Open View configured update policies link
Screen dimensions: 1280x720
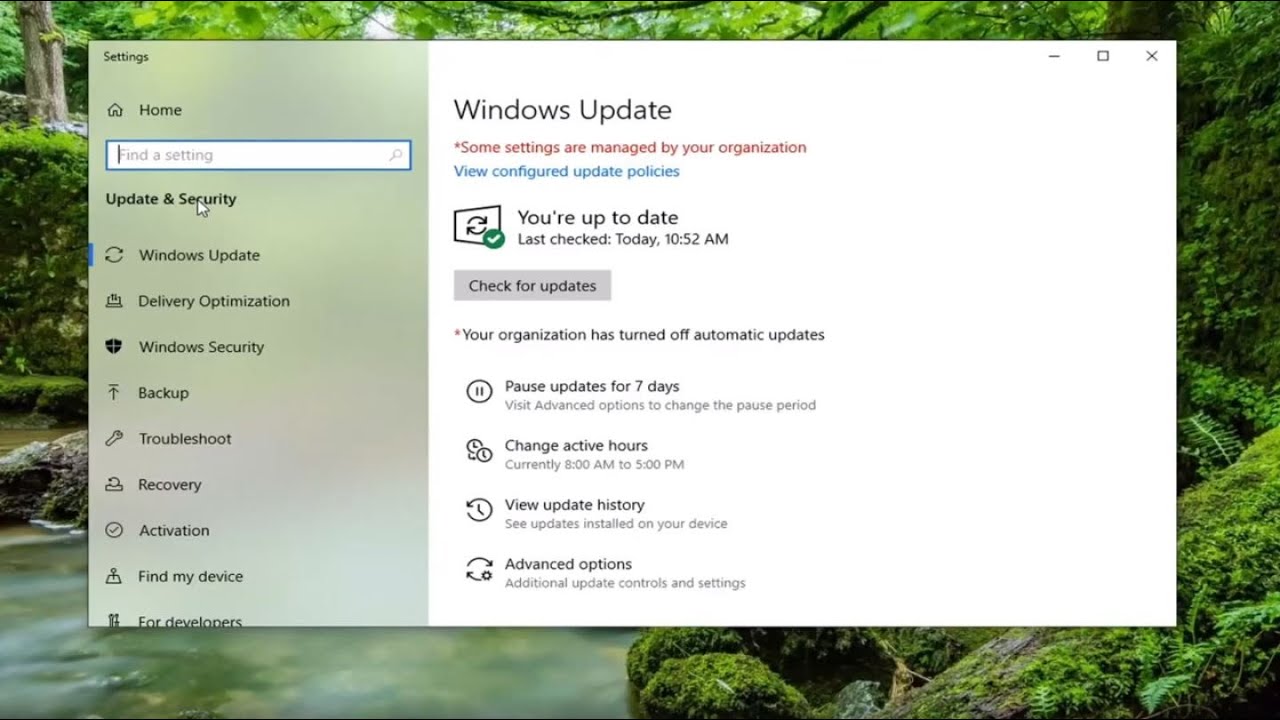[x=566, y=171]
